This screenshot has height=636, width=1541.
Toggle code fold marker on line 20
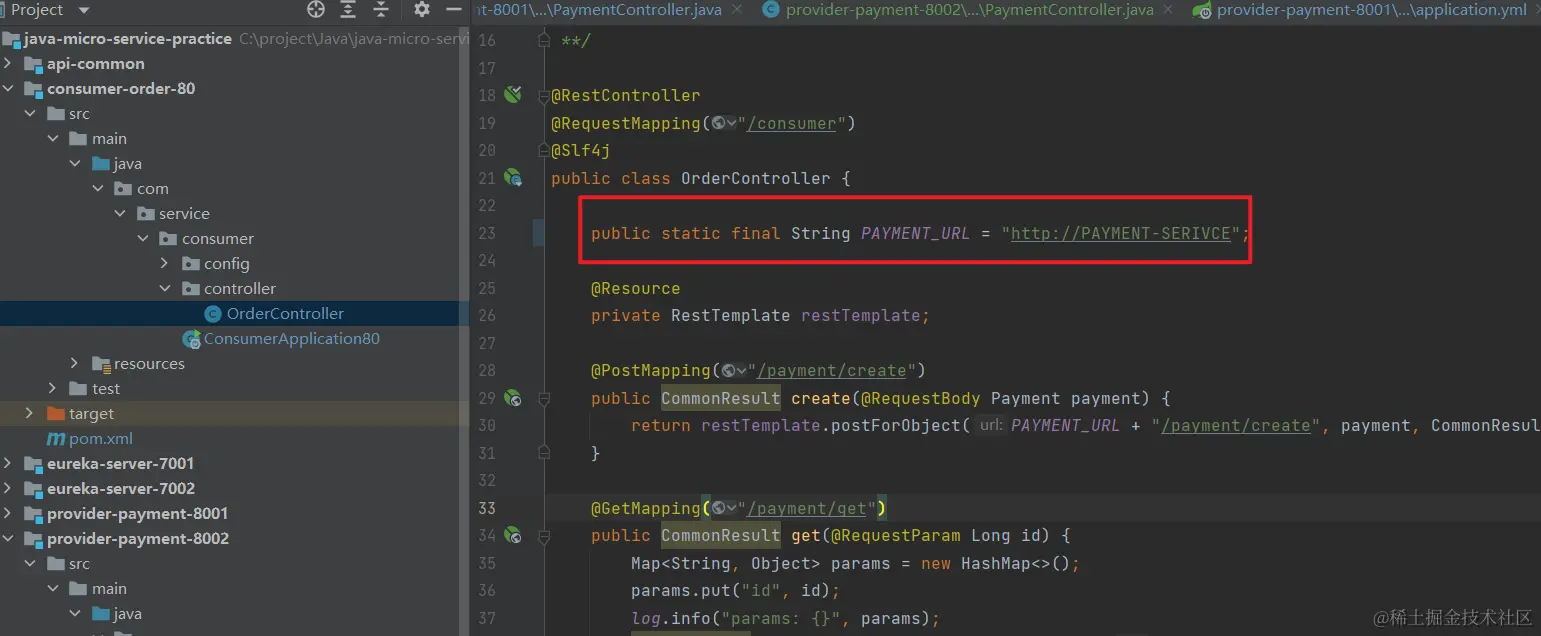pyautogui.click(x=544, y=151)
